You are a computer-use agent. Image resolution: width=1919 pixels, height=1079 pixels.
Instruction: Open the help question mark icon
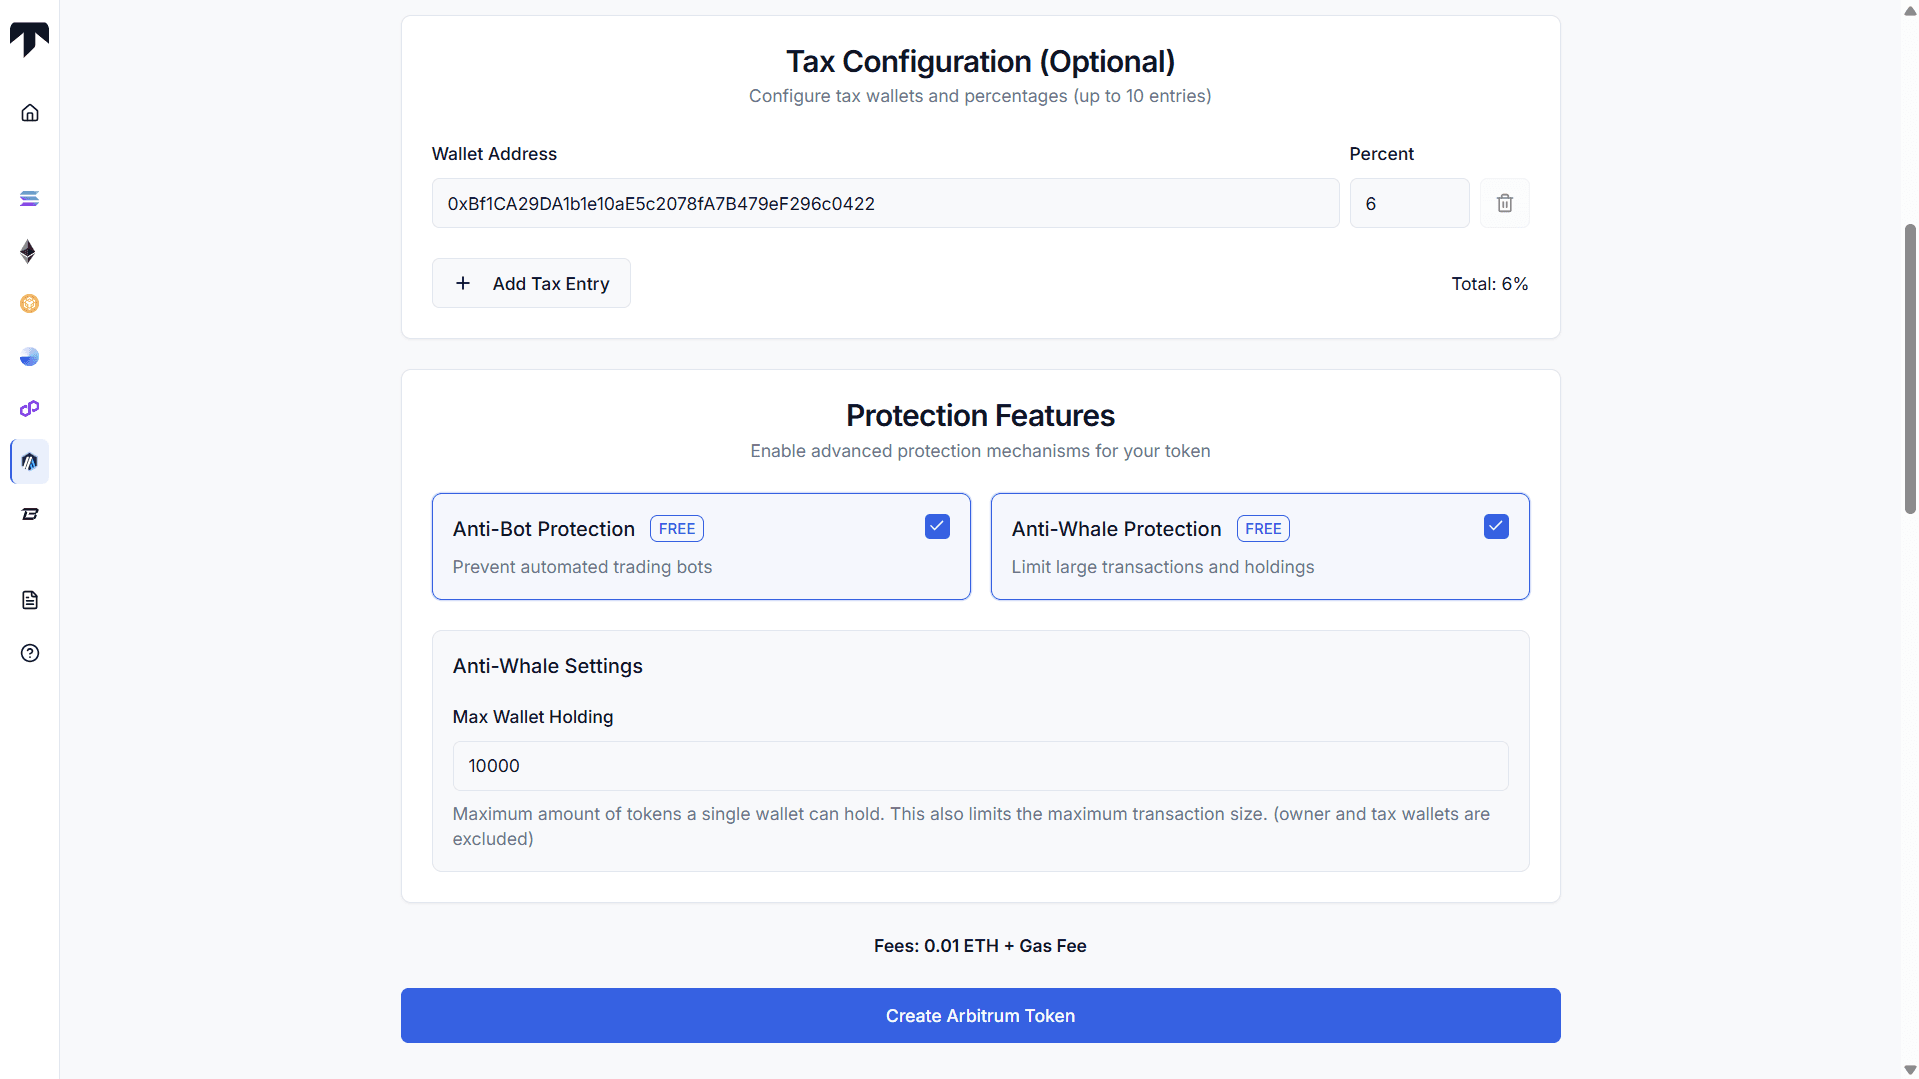30,653
